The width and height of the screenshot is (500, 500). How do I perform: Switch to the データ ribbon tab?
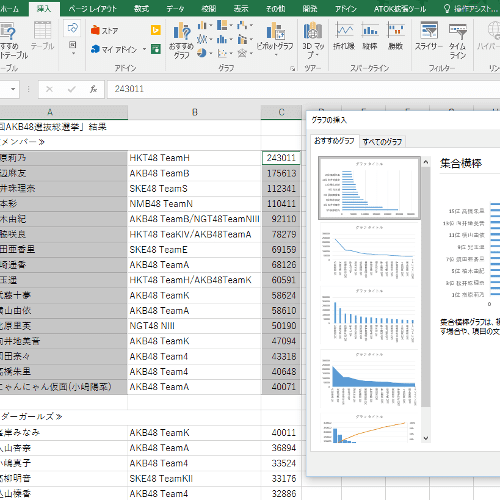point(175,9)
